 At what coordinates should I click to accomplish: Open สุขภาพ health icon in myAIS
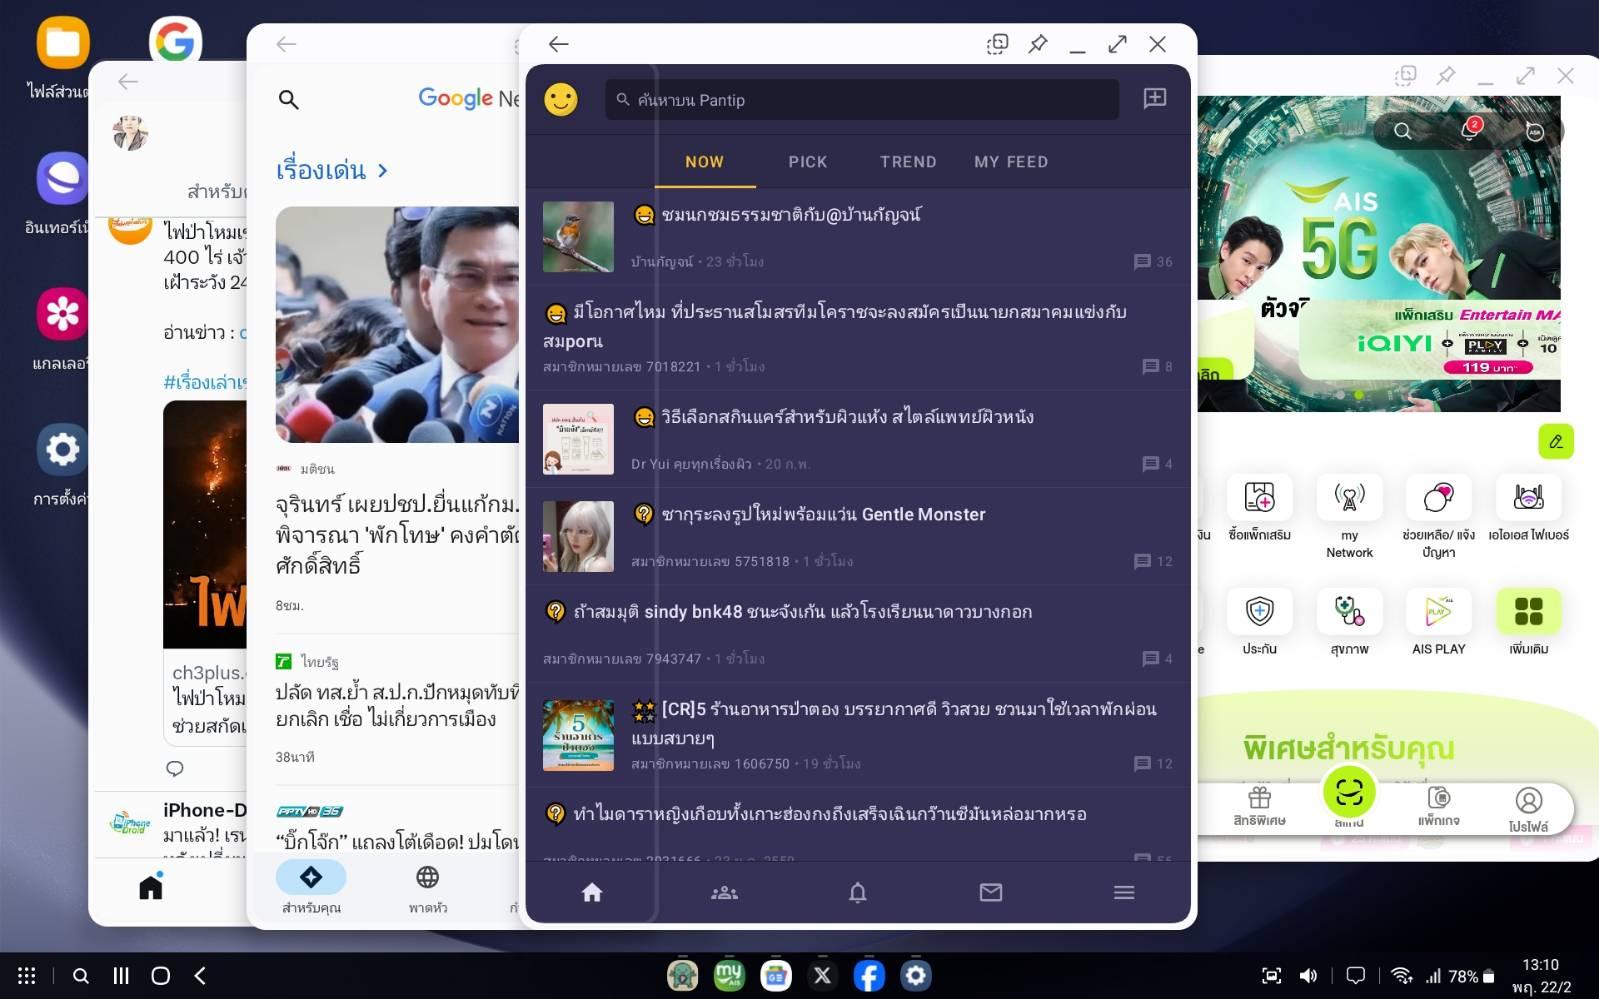coord(1349,622)
